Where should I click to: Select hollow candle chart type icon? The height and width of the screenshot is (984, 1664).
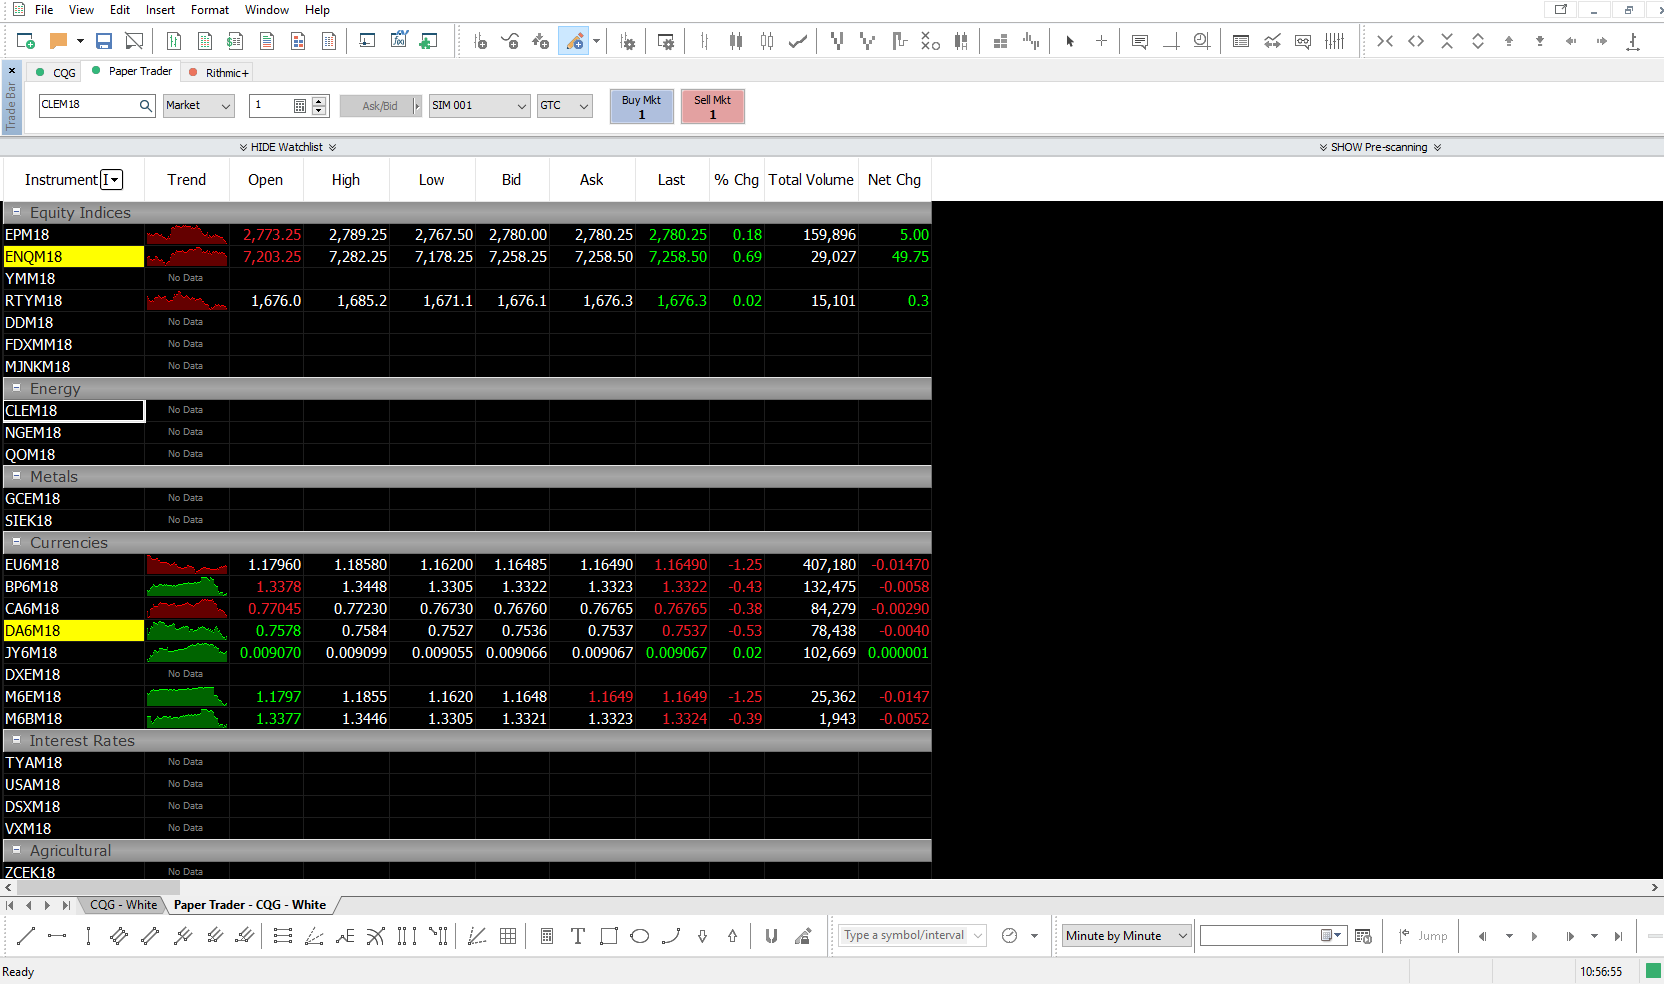tap(767, 41)
